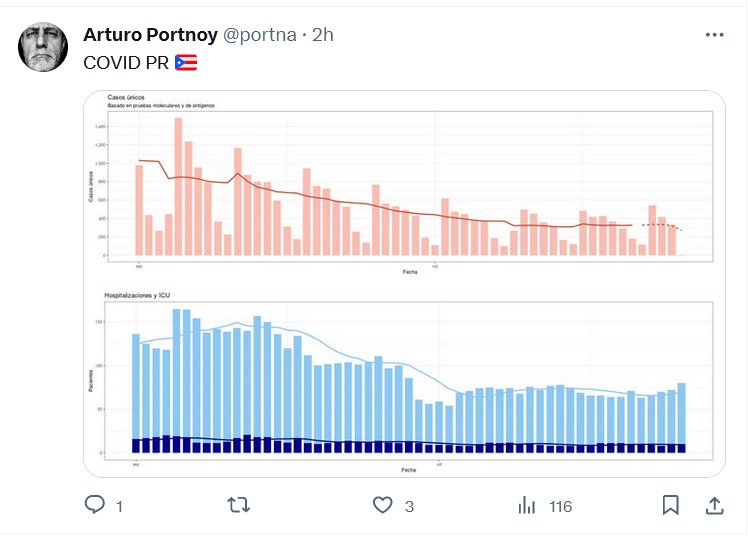Click the 'Hospitalizaciones y ICU' chart title

pos(147,297)
